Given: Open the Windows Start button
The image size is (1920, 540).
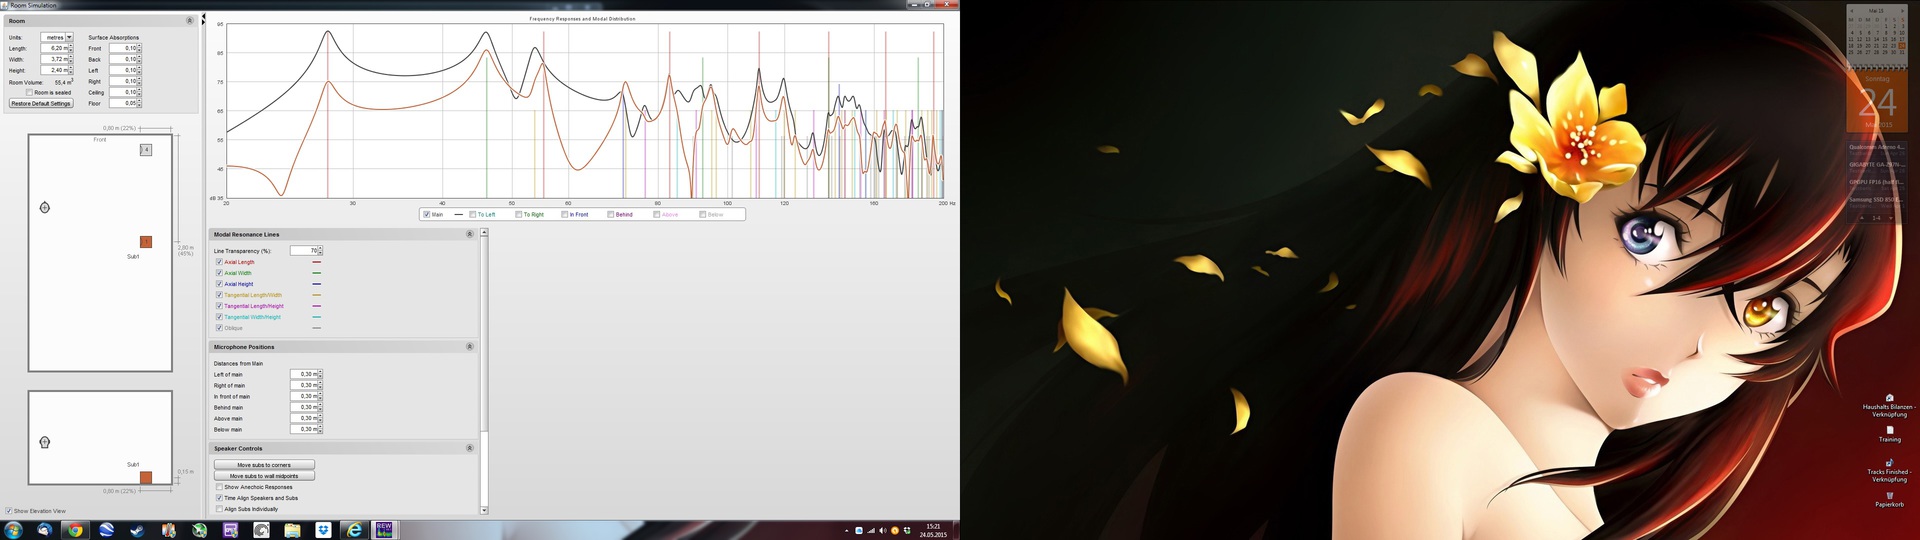Looking at the screenshot, I should click(x=14, y=530).
